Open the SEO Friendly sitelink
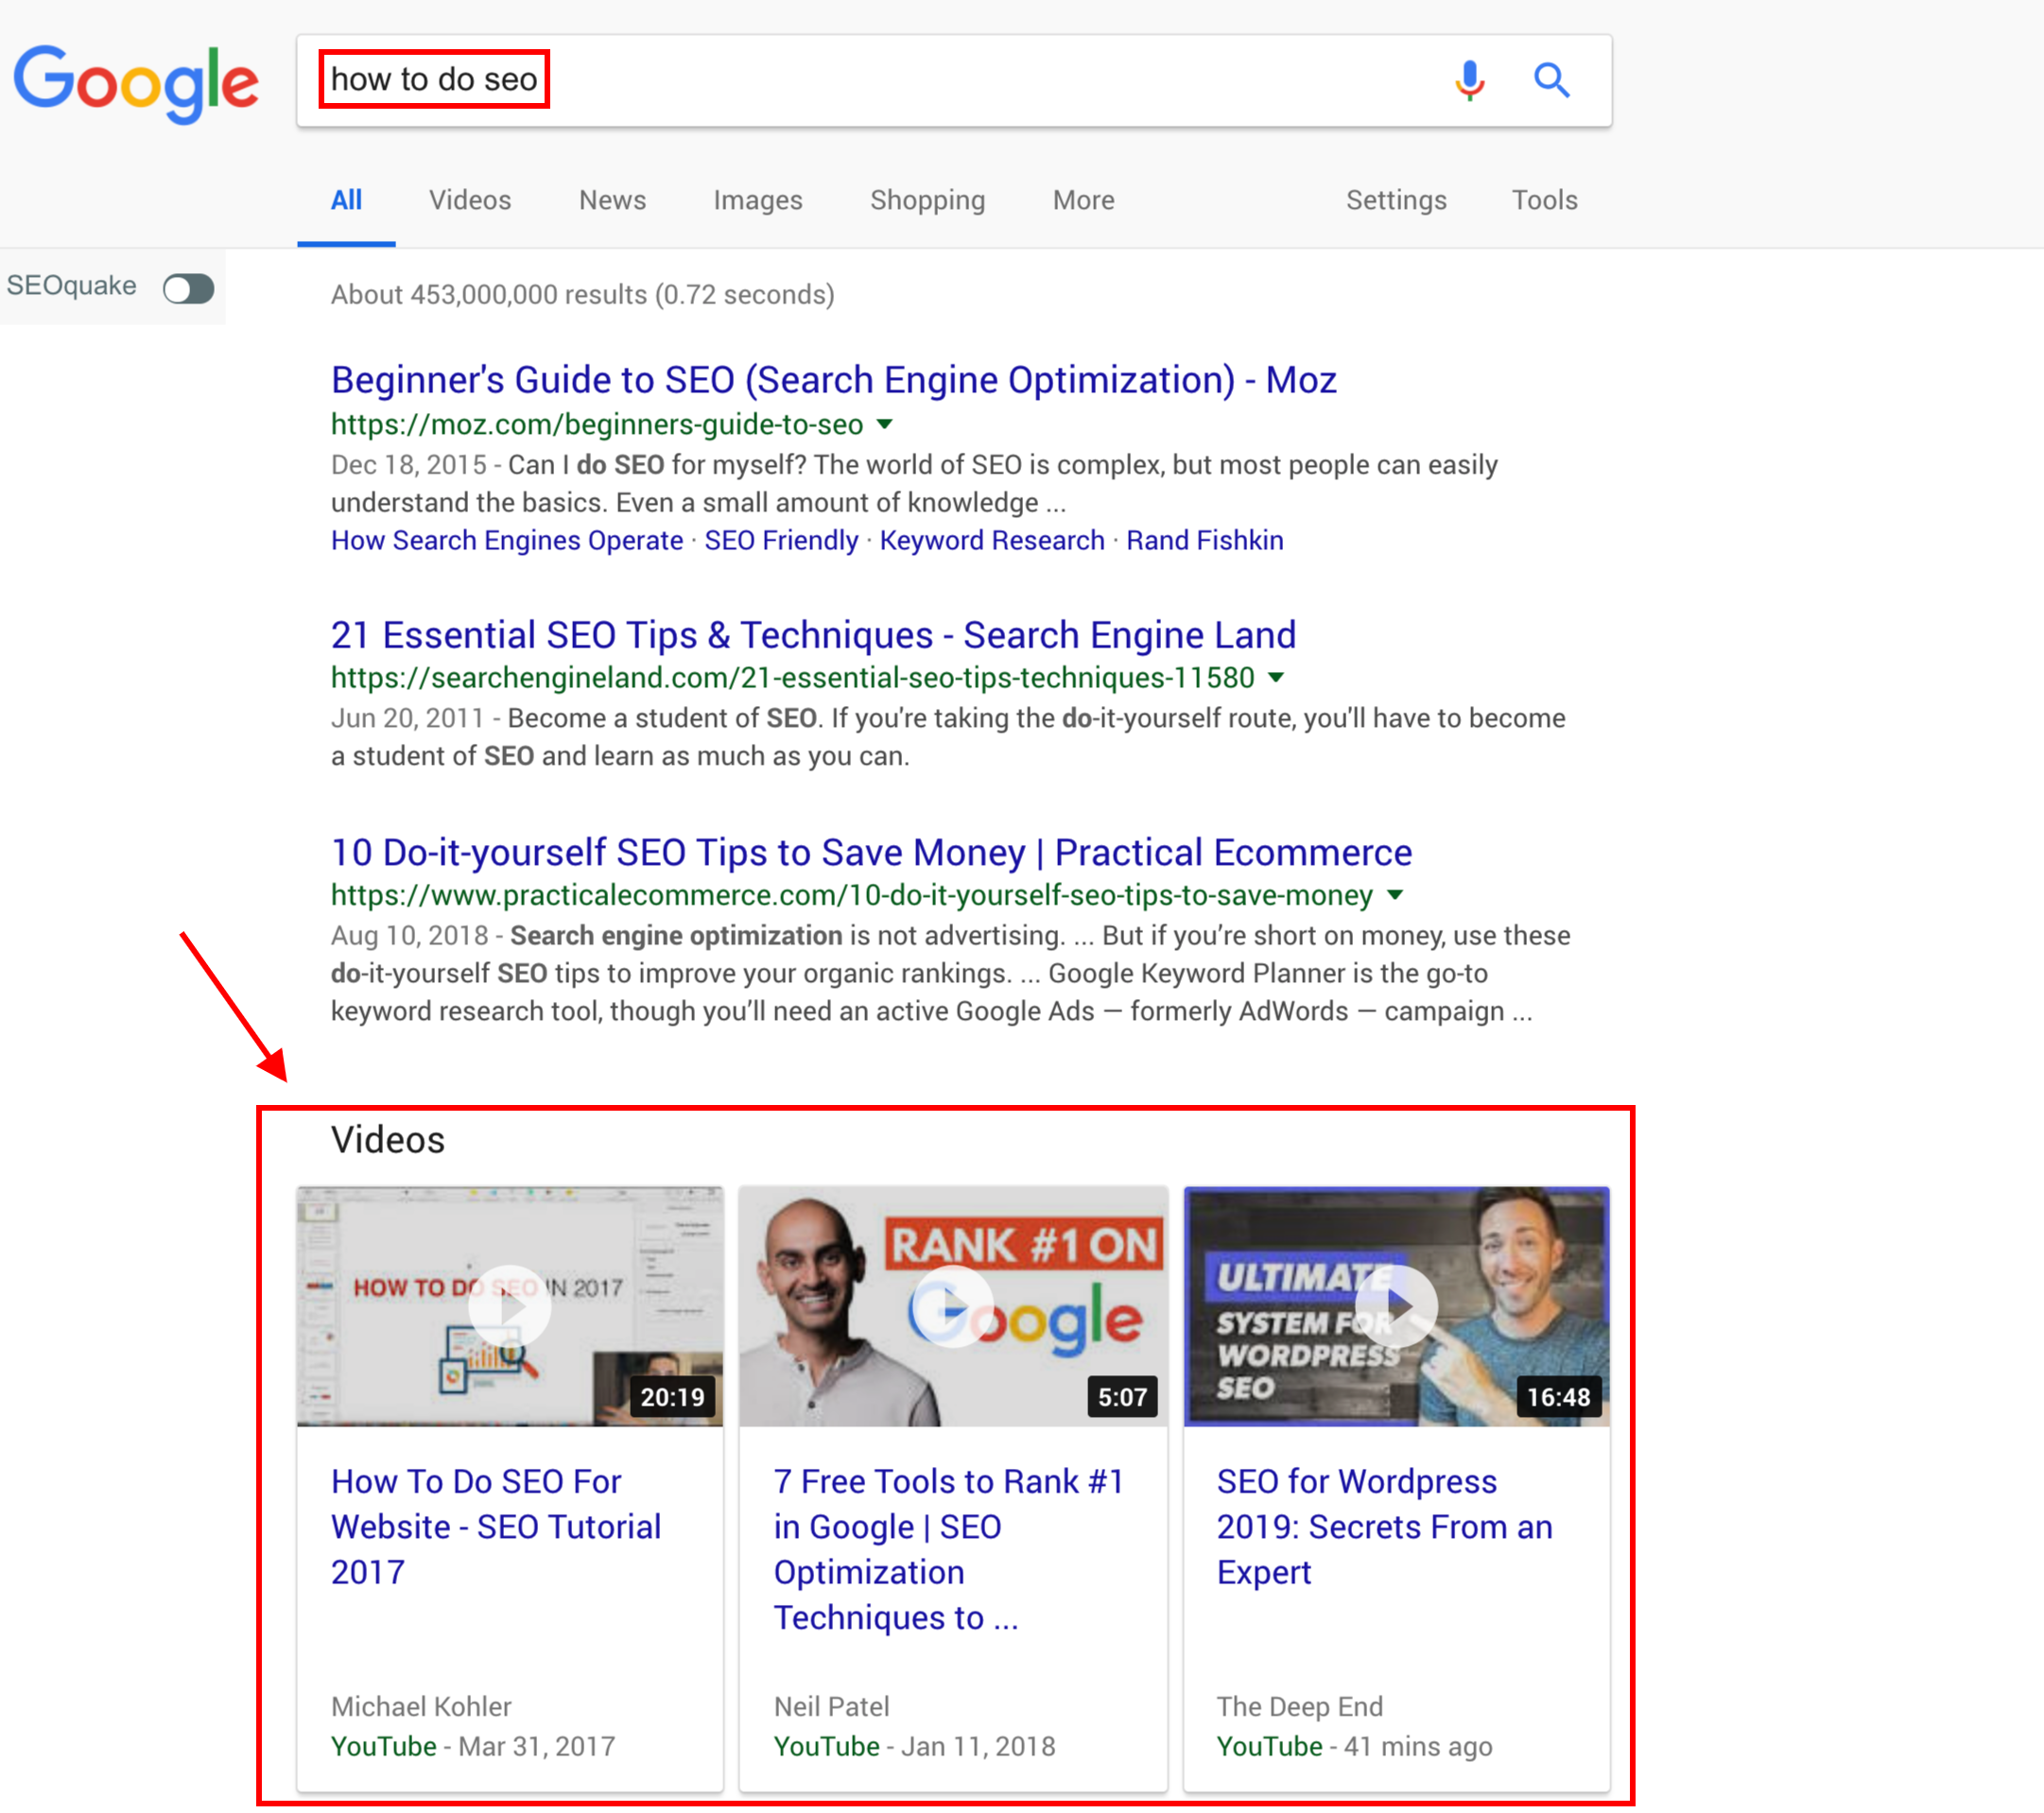The height and width of the screenshot is (1813, 2044). [x=781, y=540]
